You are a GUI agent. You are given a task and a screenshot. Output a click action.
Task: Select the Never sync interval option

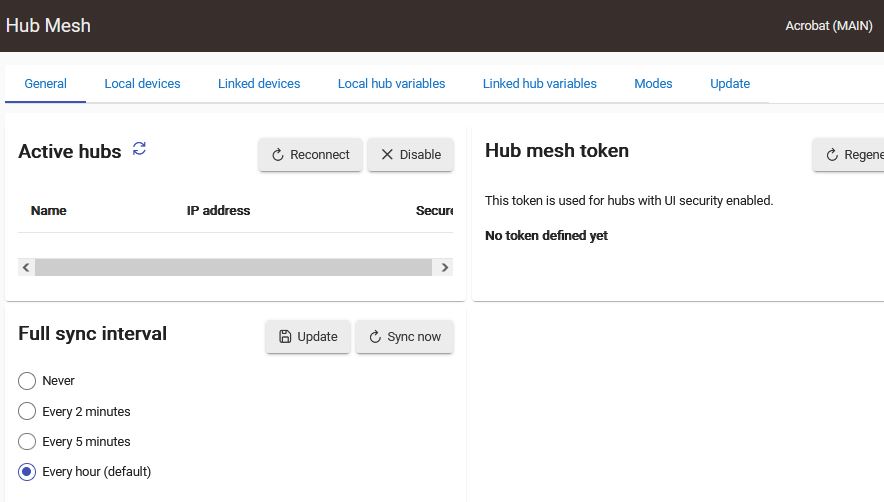pos(28,381)
